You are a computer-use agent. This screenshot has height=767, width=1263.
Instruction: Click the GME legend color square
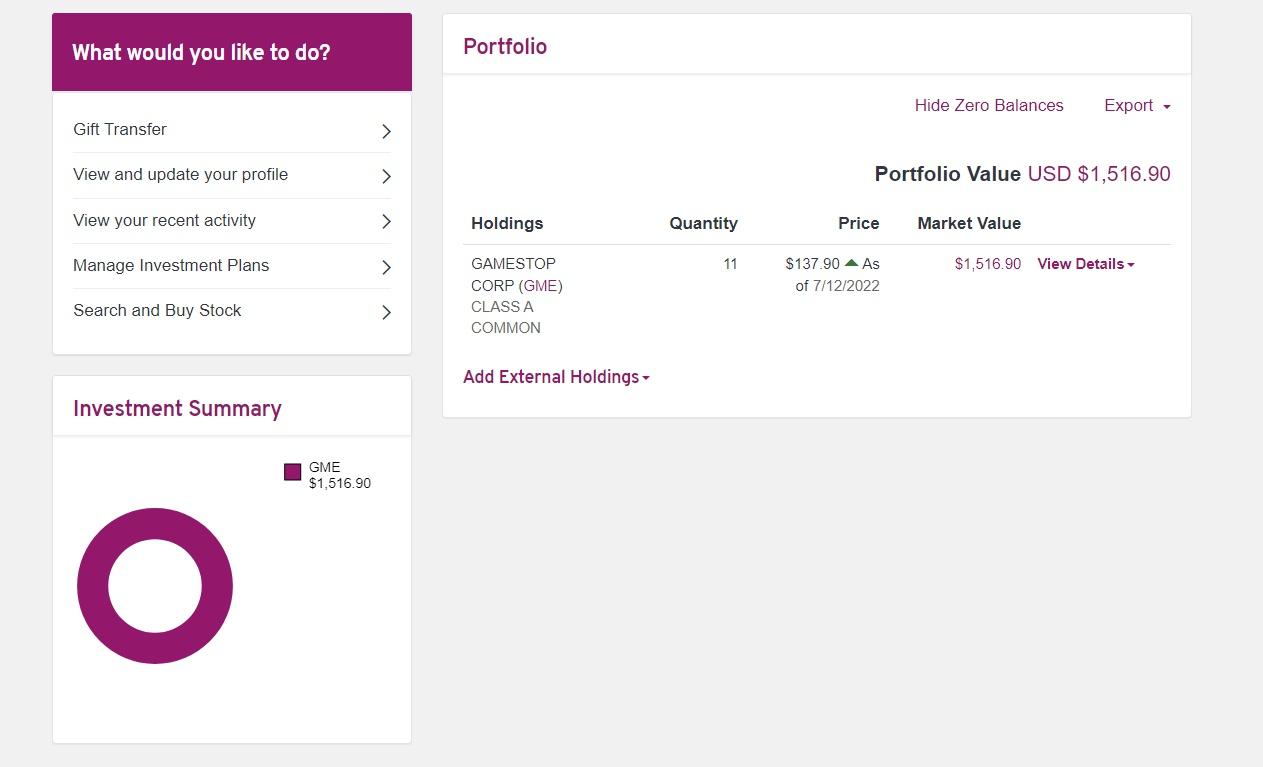click(x=292, y=472)
